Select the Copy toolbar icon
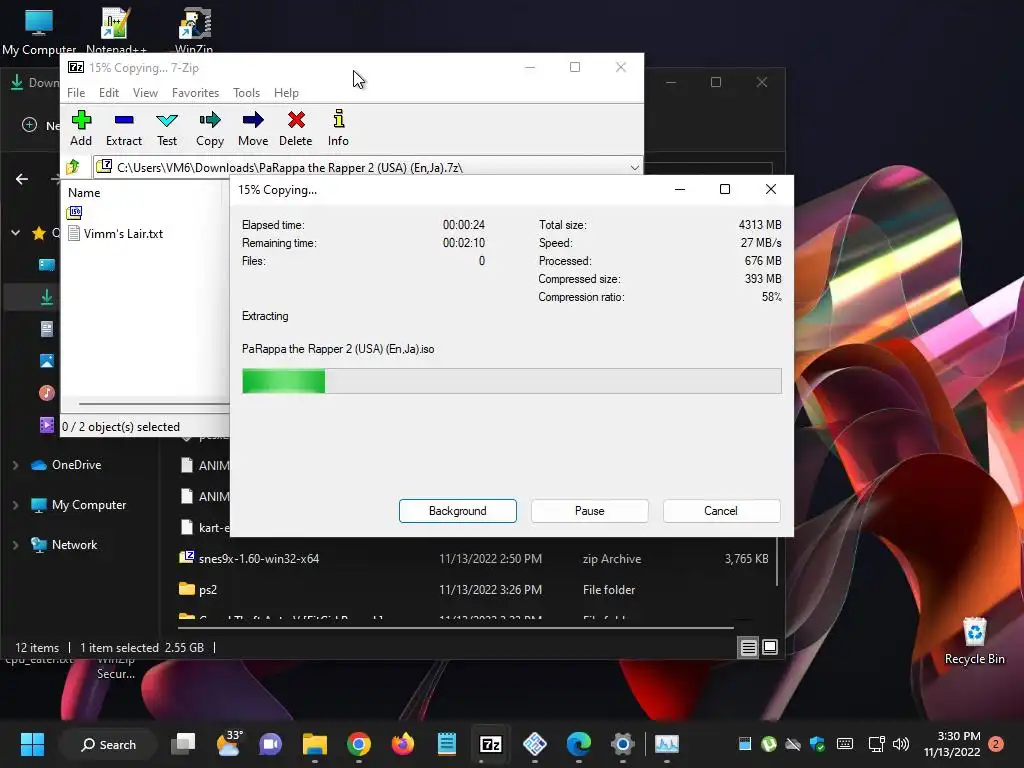This screenshot has width=1024, height=768. pyautogui.click(x=210, y=128)
